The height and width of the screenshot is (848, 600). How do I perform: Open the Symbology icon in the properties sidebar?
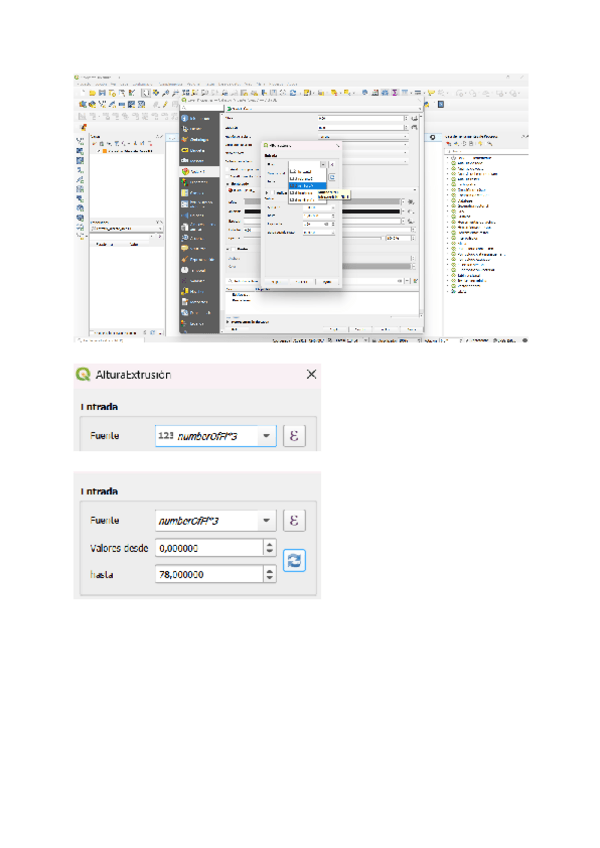pyautogui.click(x=186, y=139)
